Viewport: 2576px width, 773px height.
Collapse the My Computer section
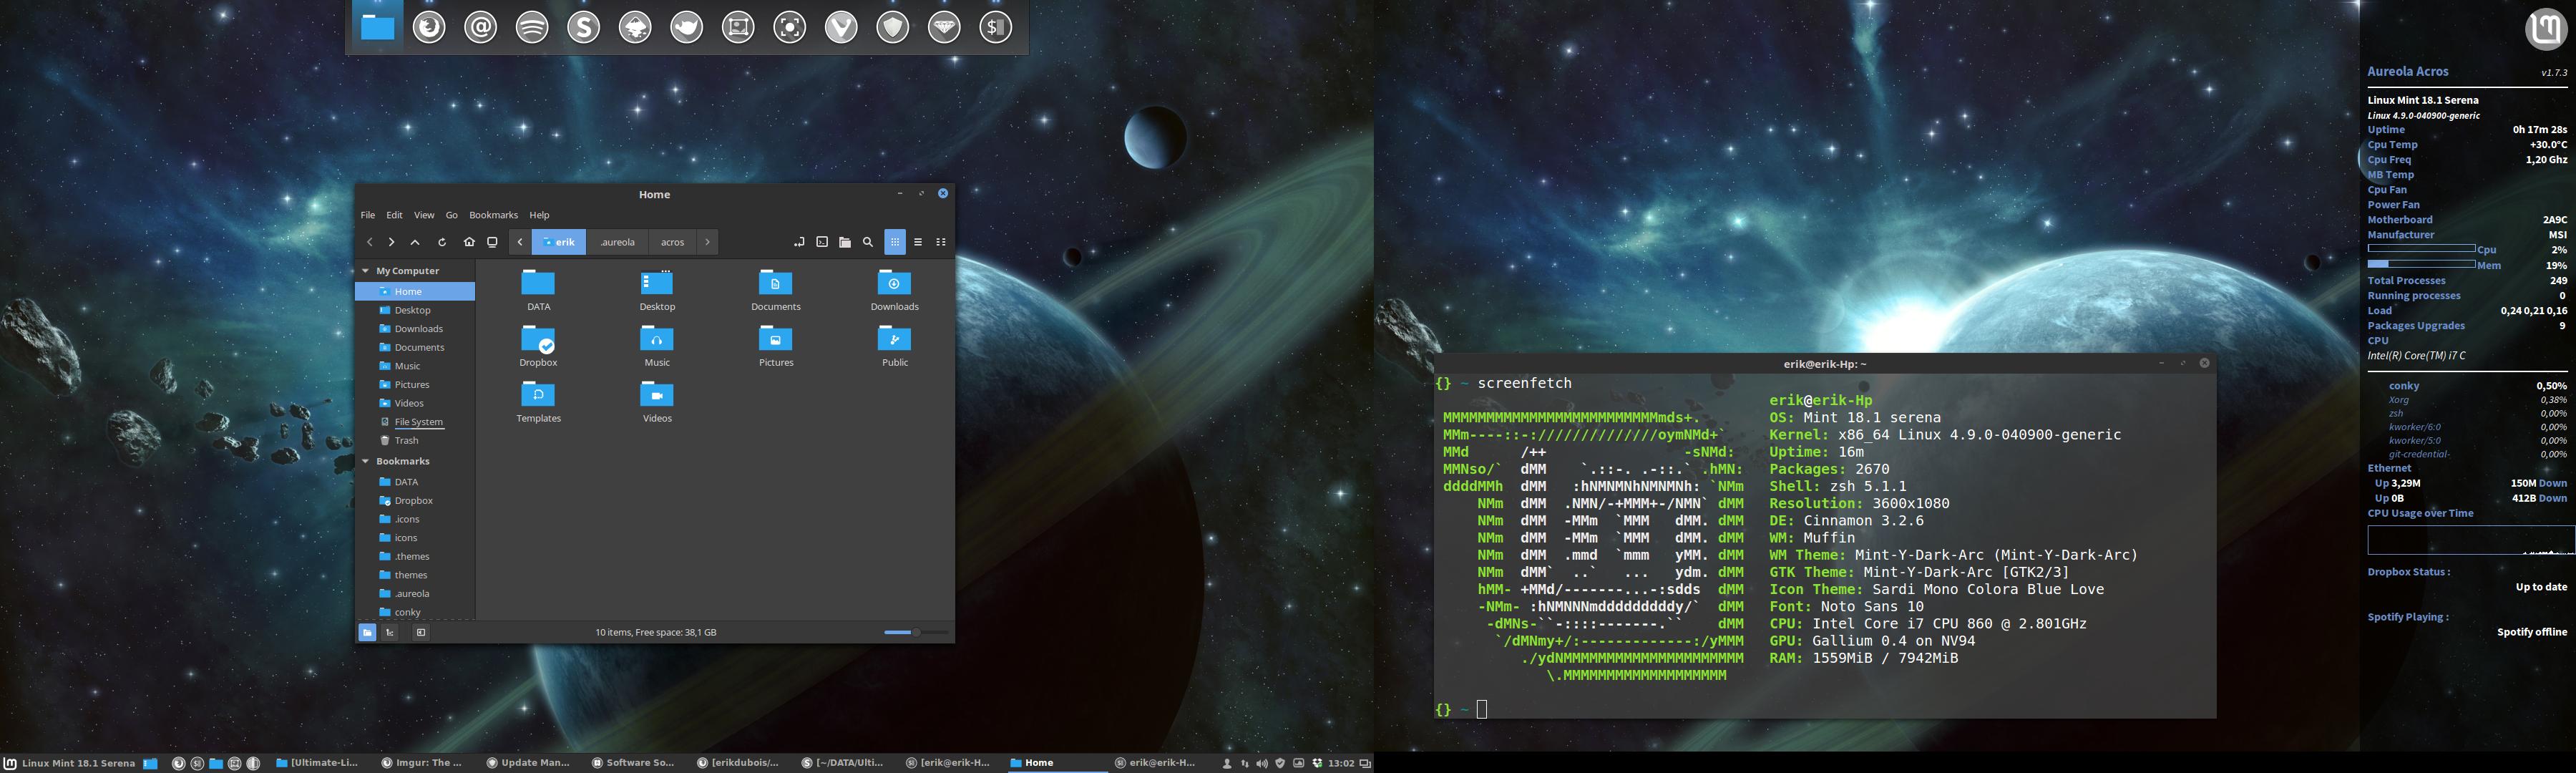366,271
